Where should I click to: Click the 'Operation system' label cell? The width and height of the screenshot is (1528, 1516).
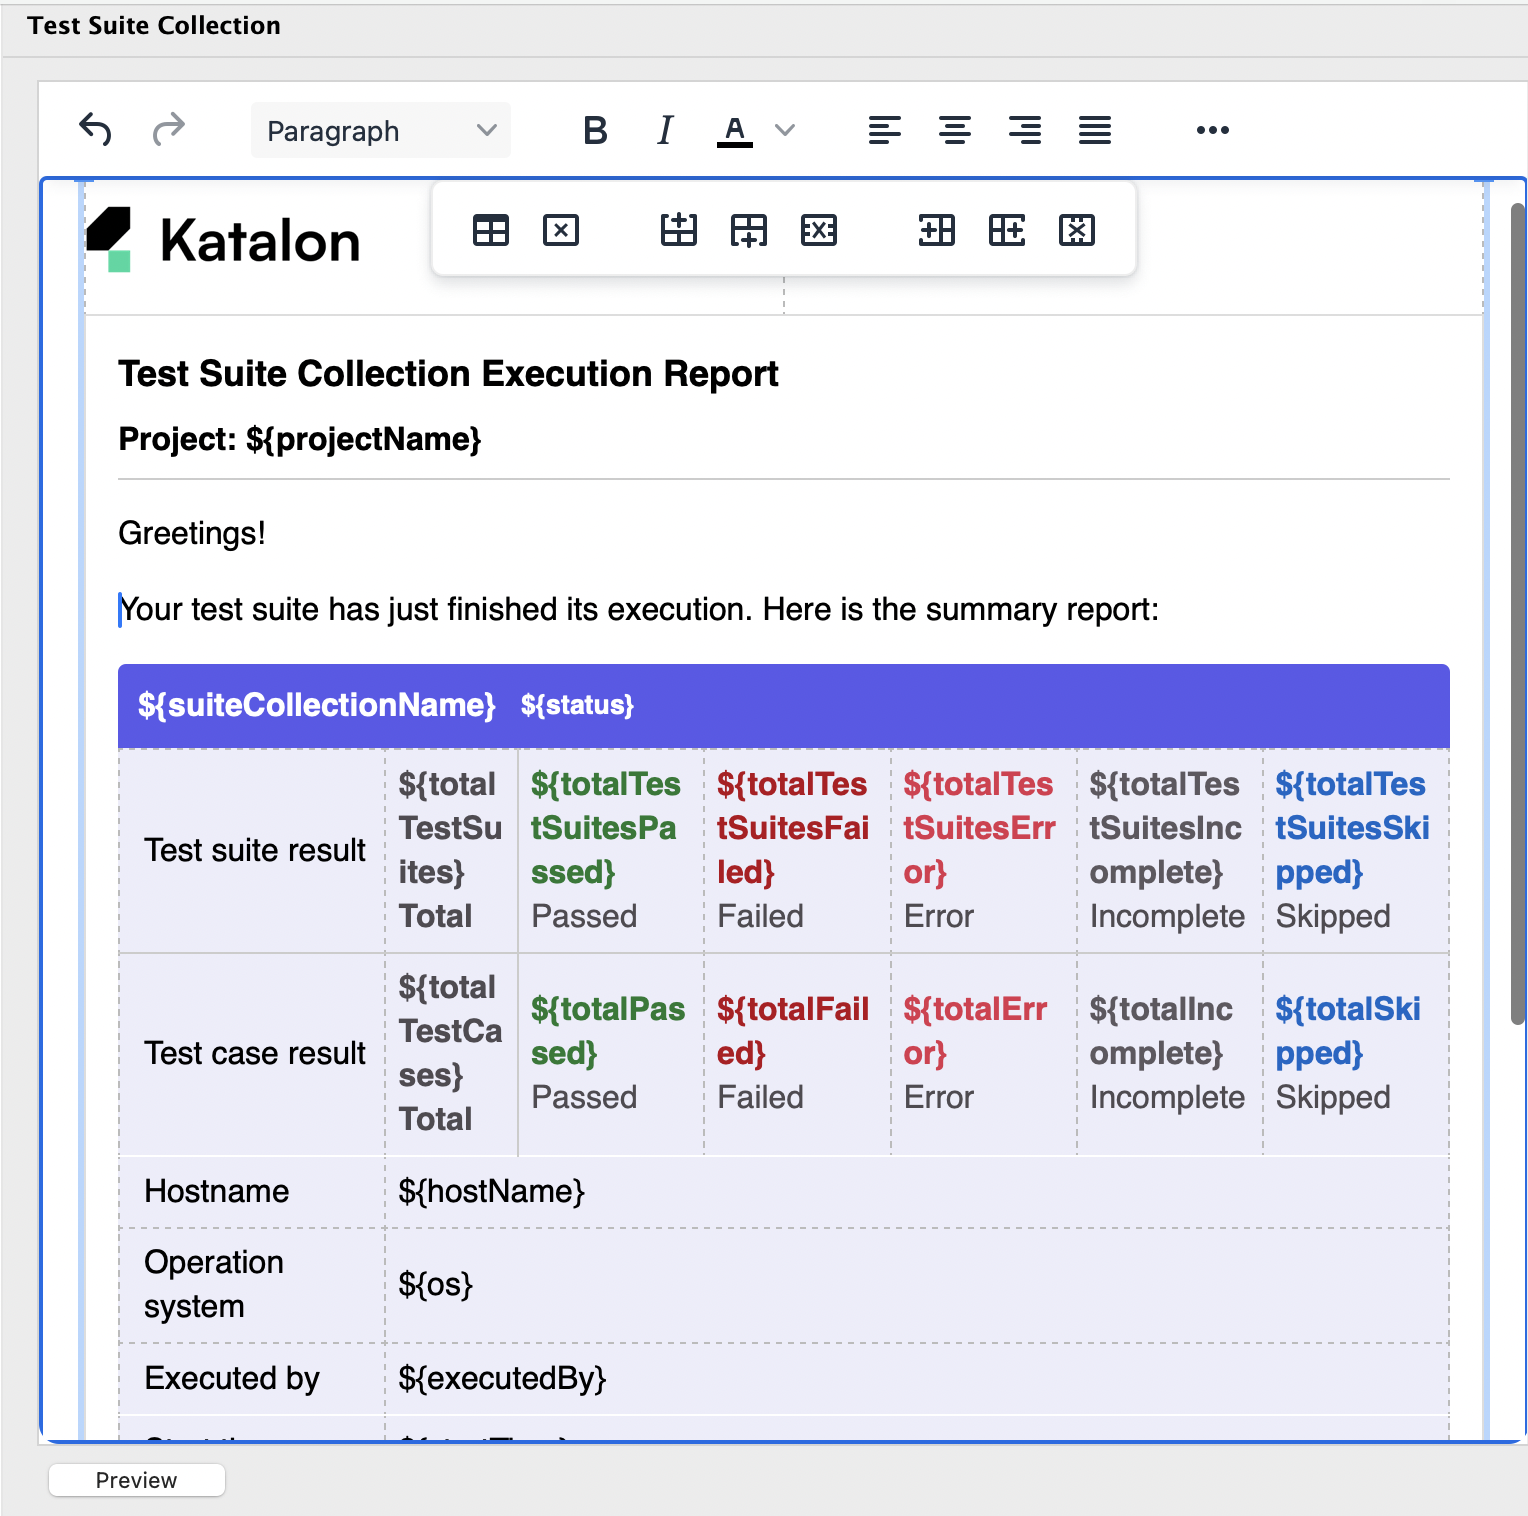pyautogui.click(x=253, y=1285)
